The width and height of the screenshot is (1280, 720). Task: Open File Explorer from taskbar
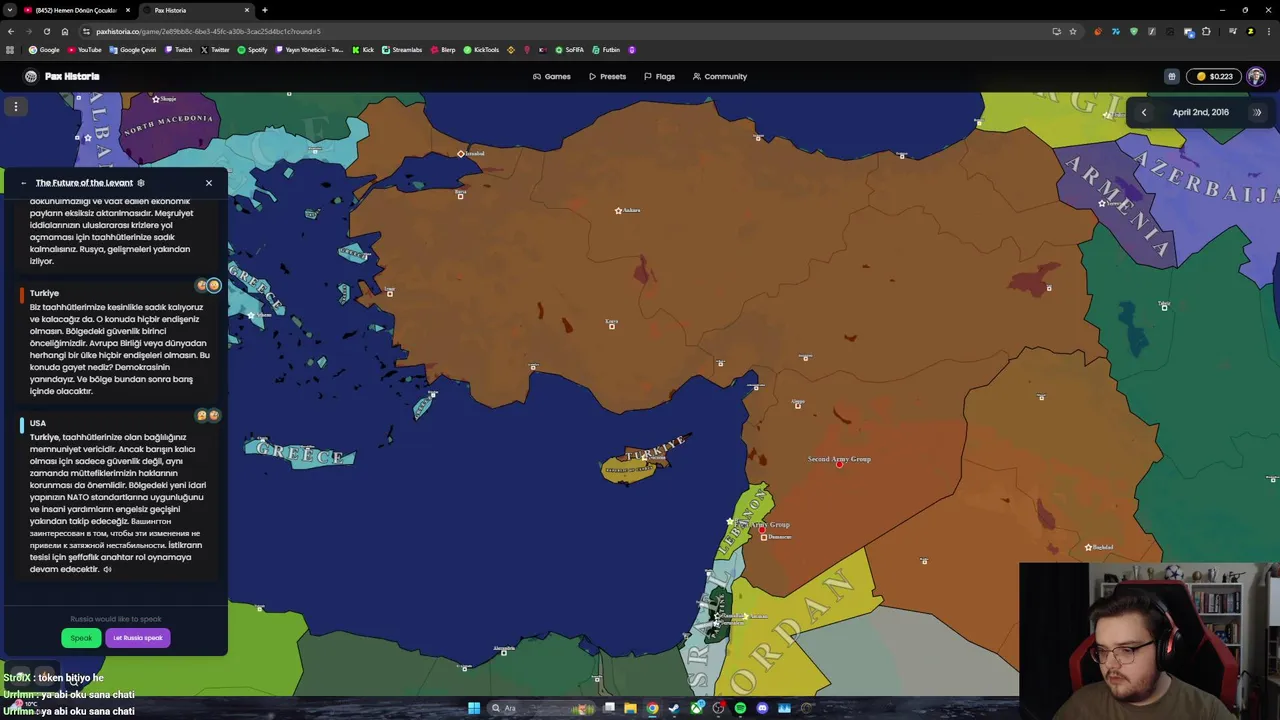tap(630, 708)
